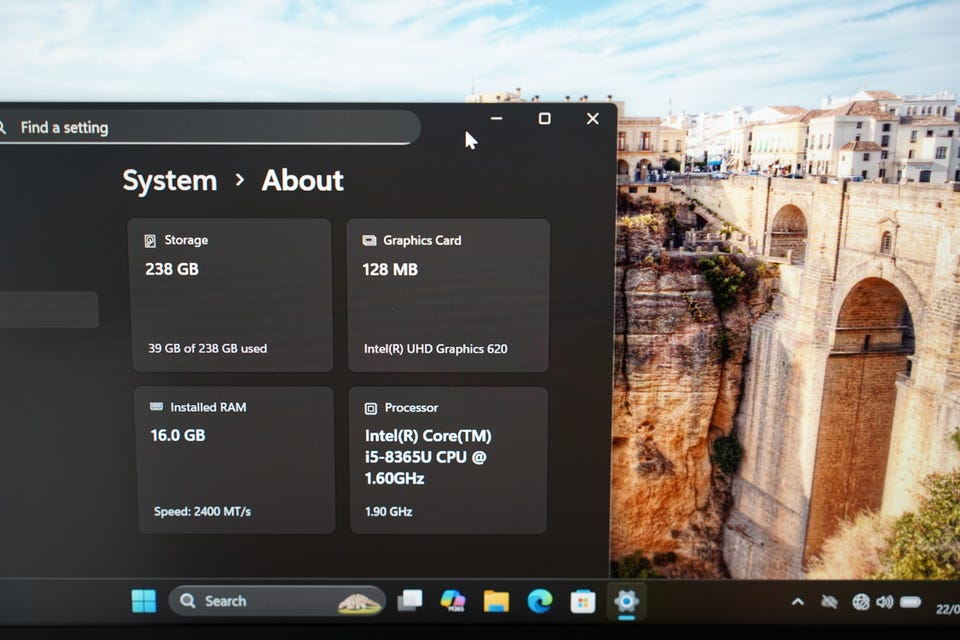960x640 pixels.
Task: Maximize the Settings window
Action: click(x=544, y=118)
